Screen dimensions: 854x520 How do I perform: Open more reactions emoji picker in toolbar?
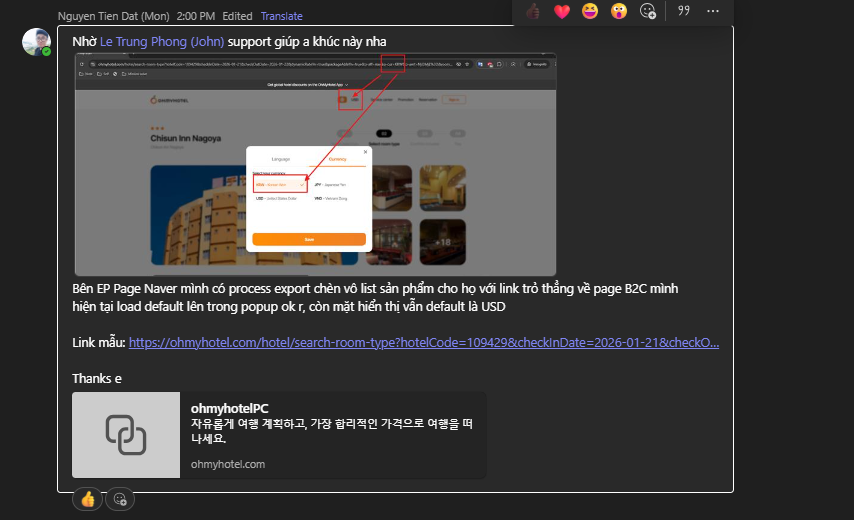[648, 11]
